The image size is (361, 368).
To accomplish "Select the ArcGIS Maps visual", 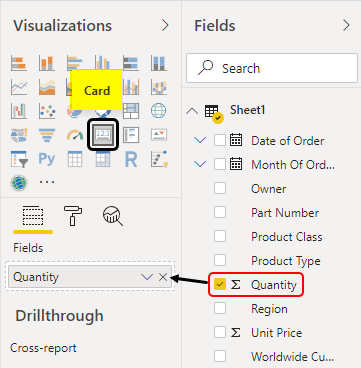I will (x=19, y=183).
